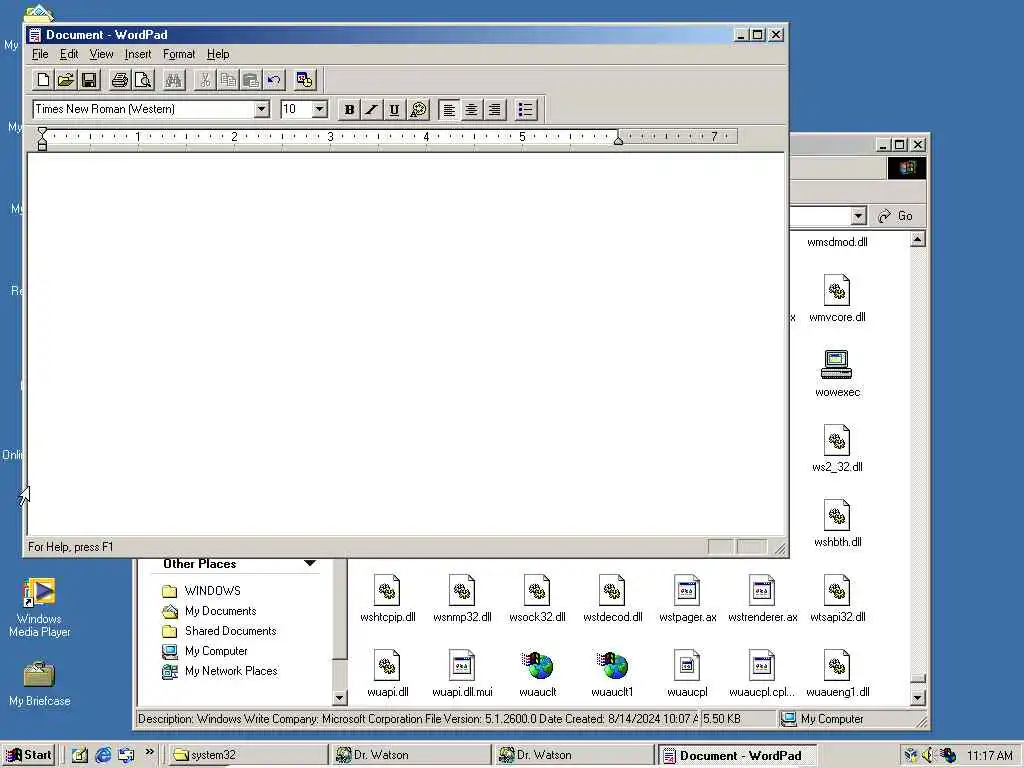
Task: Open the File menu
Action: click(40, 54)
